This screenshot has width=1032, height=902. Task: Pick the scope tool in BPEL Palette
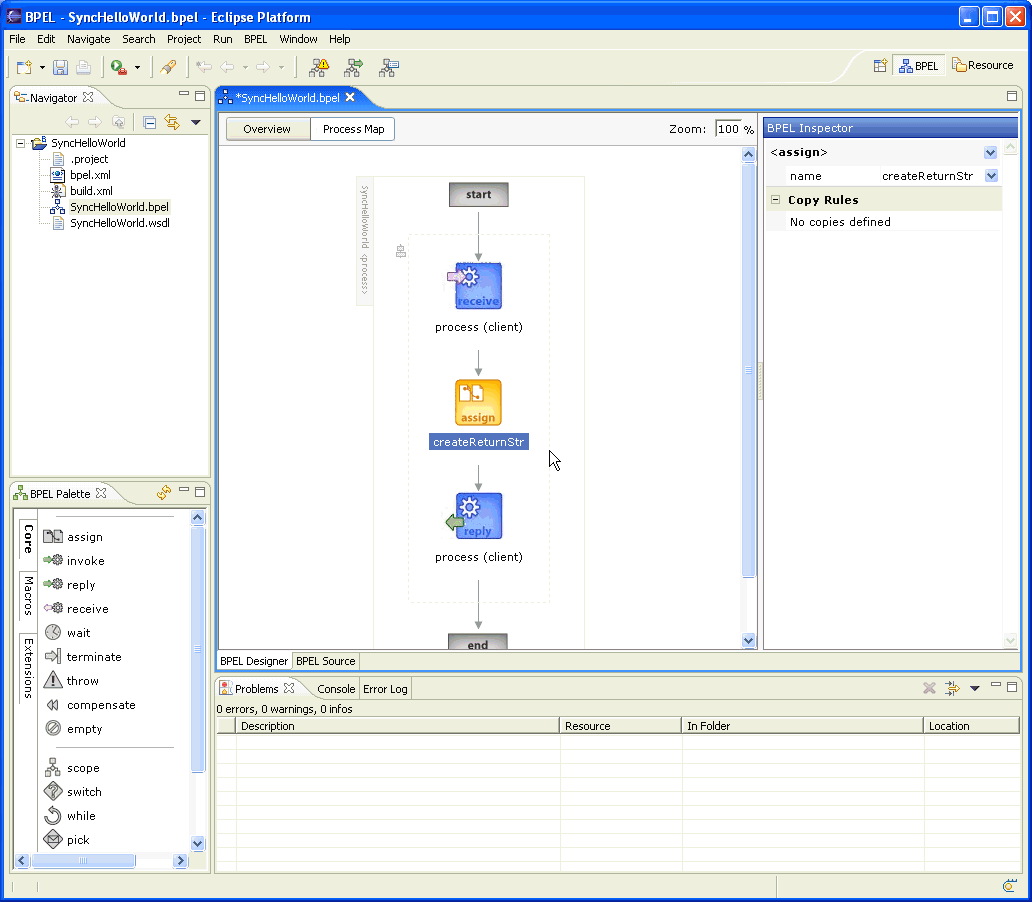tap(72, 768)
